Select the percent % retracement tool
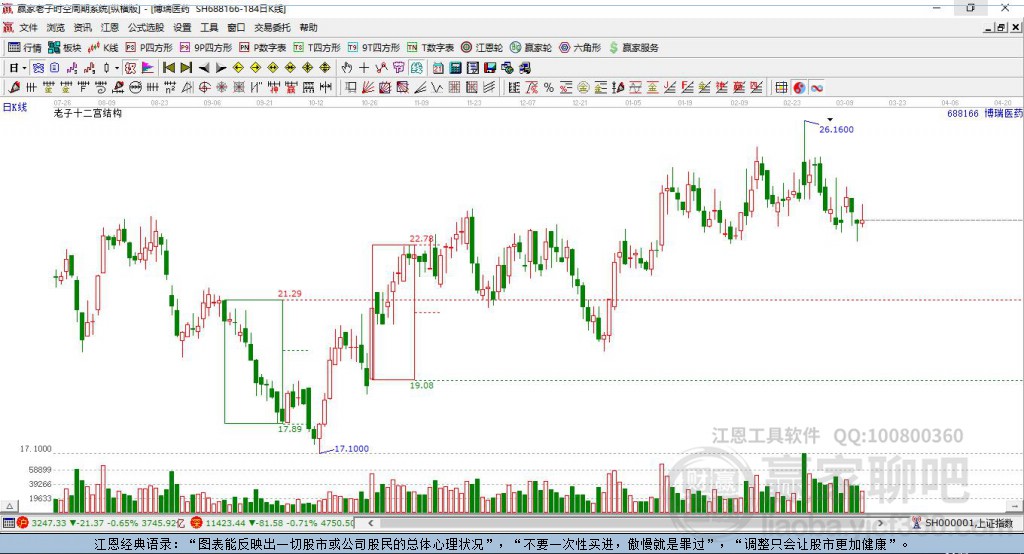 click(x=549, y=88)
